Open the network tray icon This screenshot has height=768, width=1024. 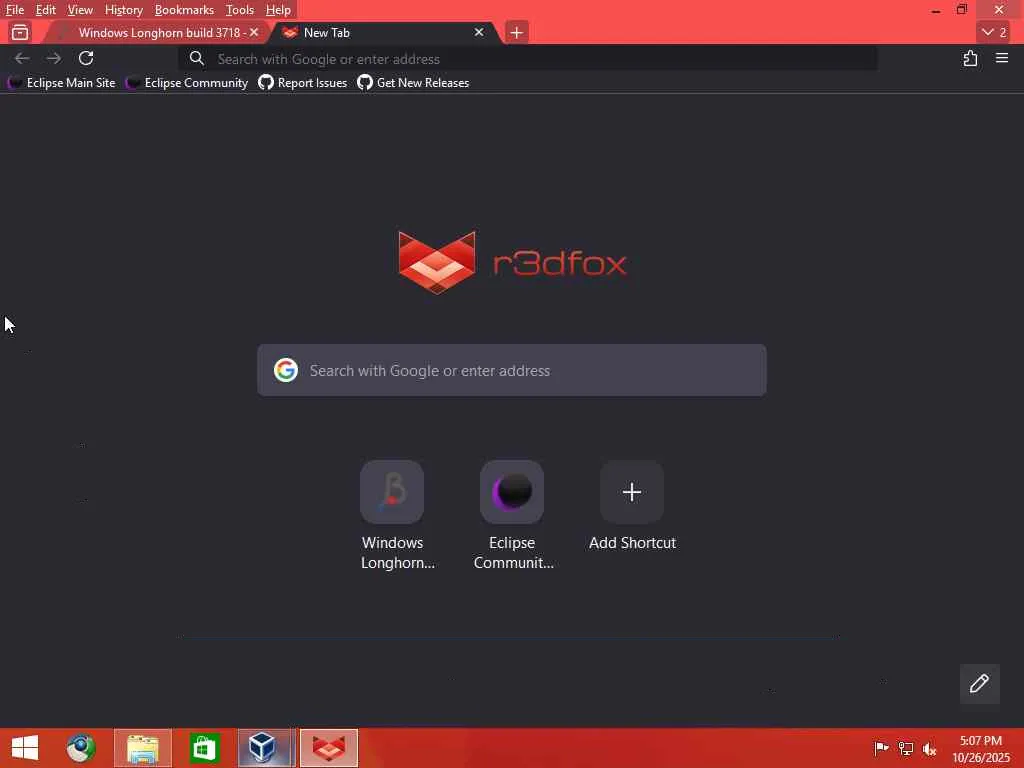tap(906, 748)
